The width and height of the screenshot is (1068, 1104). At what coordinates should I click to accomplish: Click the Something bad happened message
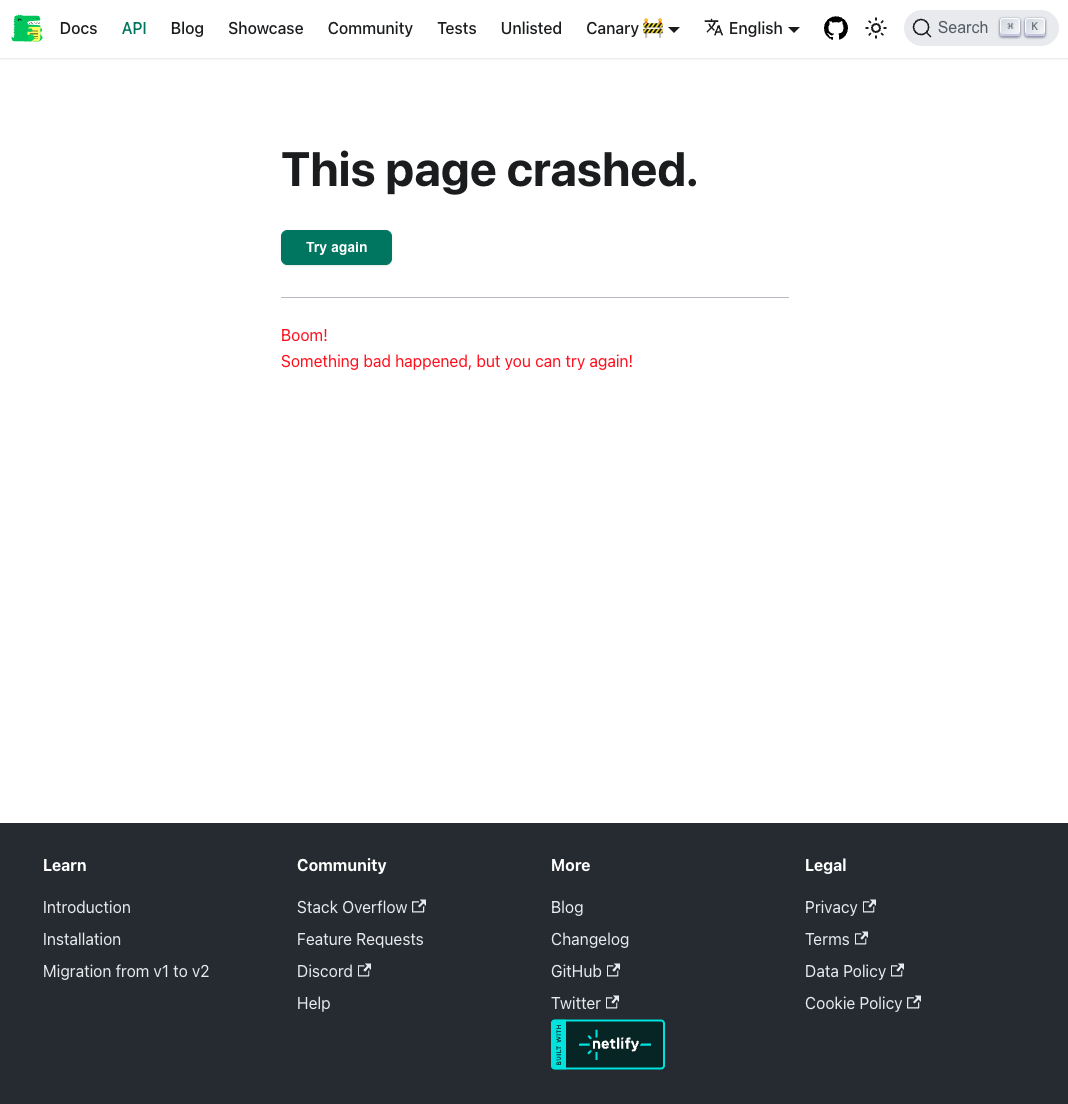(x=457, y=361)
